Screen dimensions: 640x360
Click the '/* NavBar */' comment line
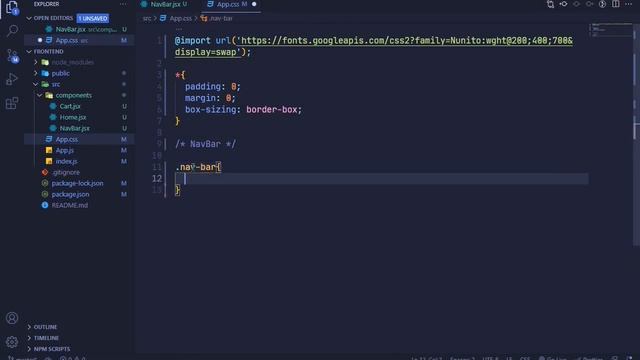205,144
